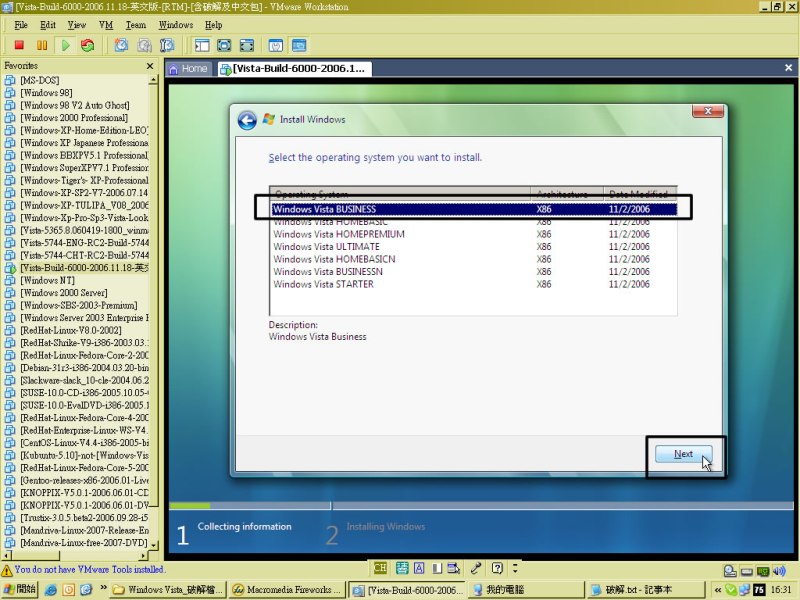The image size is (800, 600).
Task: Select [Windows 98 V2 Auto Ghost] favorite
Action: 74,106
